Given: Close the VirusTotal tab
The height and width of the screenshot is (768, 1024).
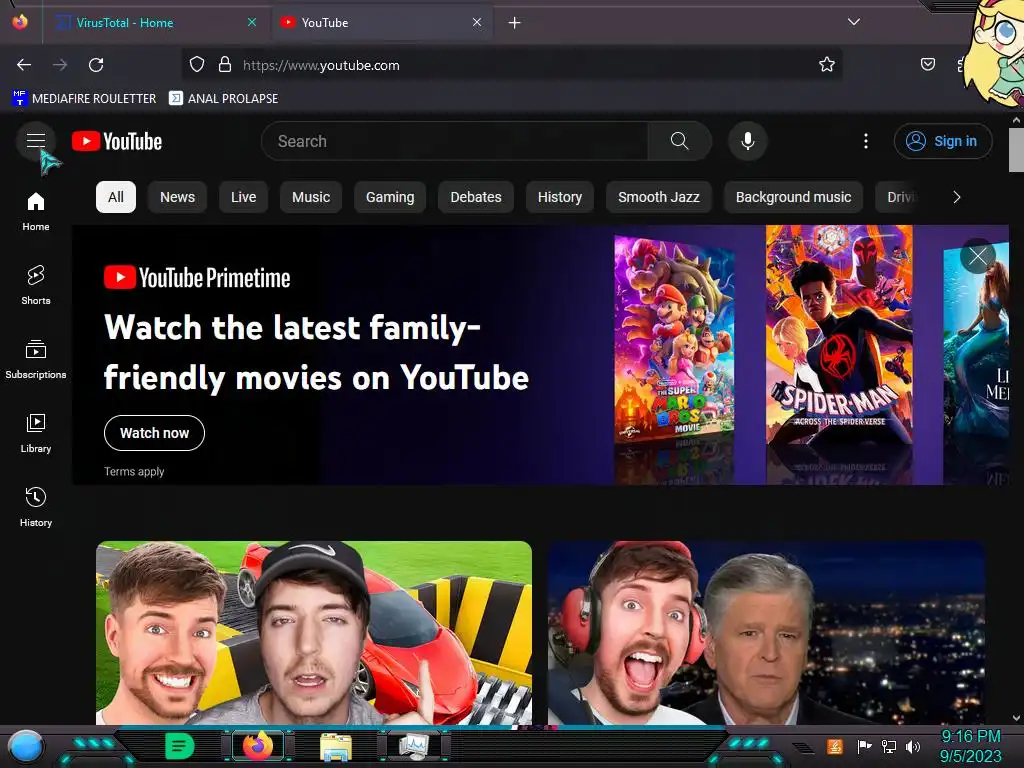Looking at the screenshot, I should pos(252,22).
